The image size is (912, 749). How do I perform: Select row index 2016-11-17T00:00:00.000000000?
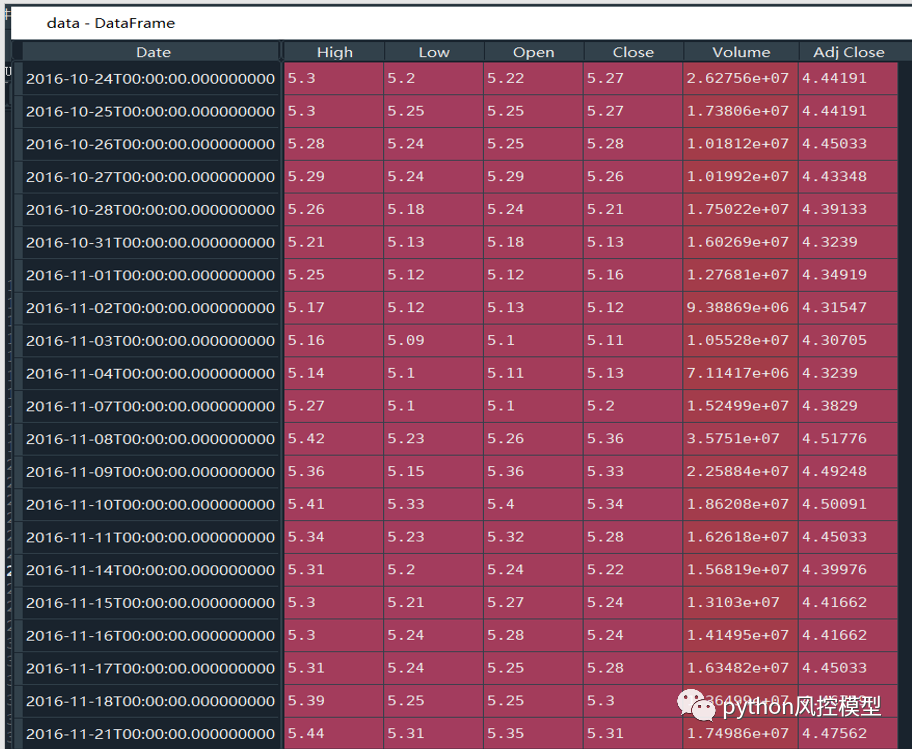pyautogui.click(x=151, y=668)
